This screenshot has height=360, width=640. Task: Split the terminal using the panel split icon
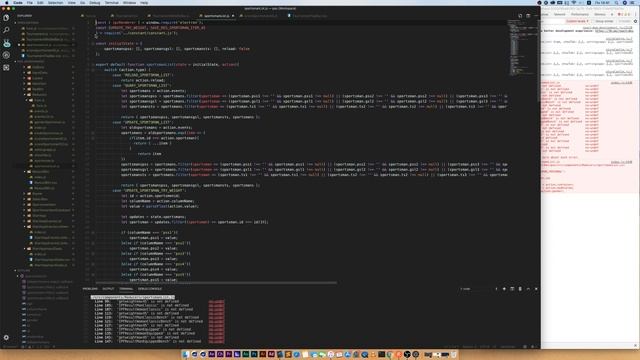coord(512,289)
